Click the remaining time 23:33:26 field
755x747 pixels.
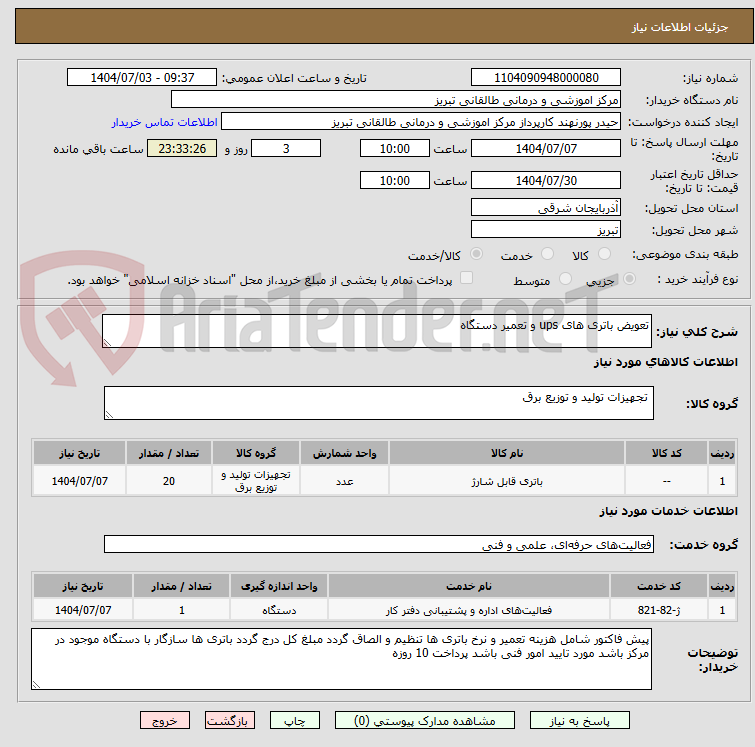click(x=182, y=148)
